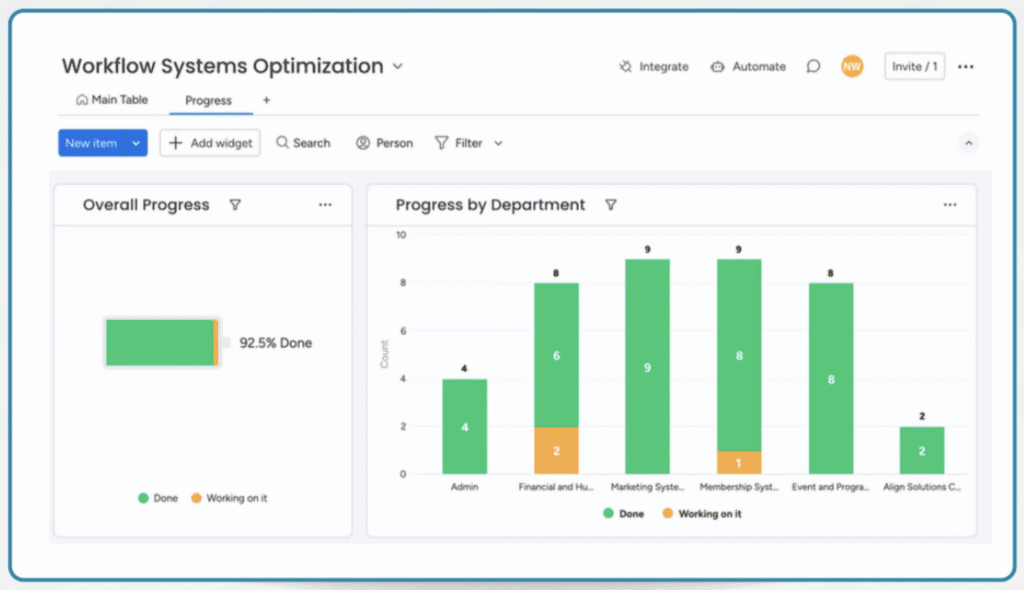1024x590 pixels.
Task: Open board options three-dot menu
Action: tap(965, 67)
